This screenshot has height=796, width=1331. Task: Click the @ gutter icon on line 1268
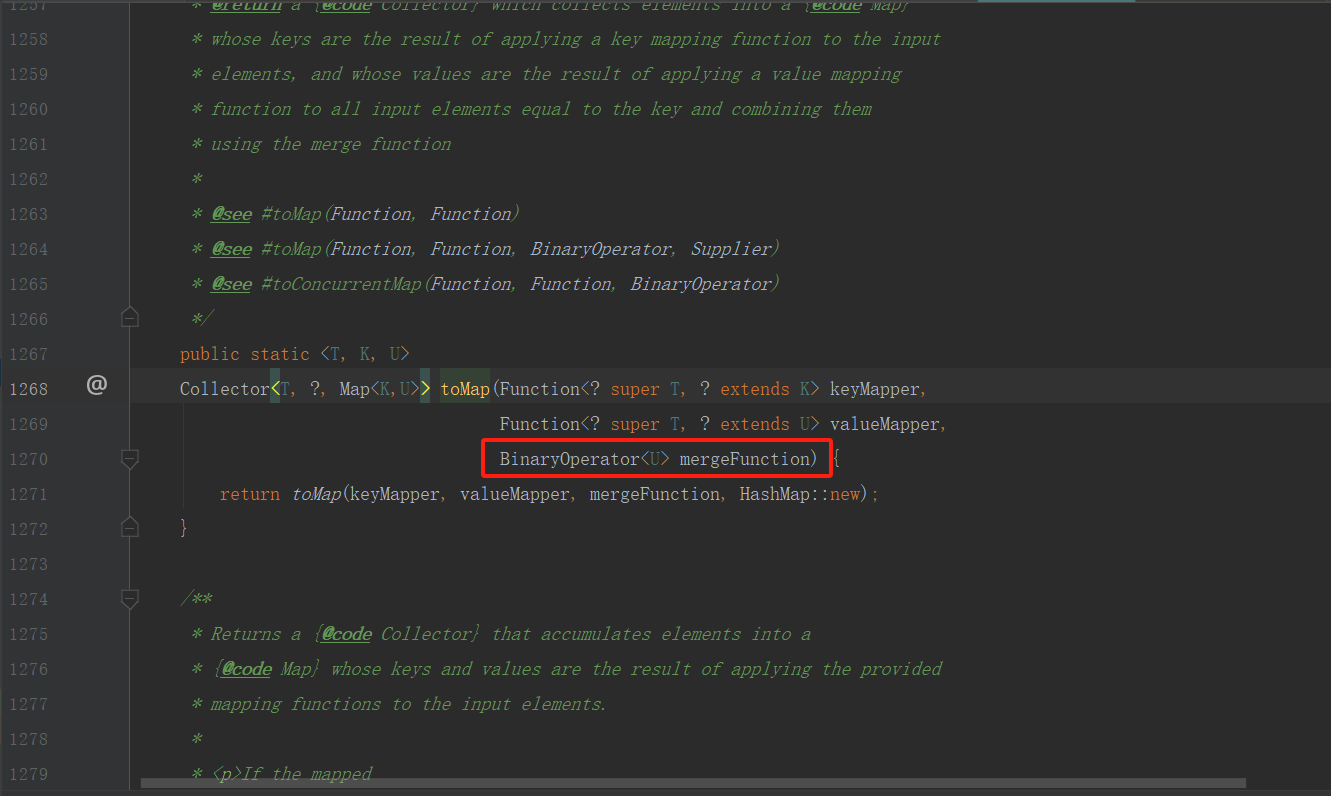point(97,385)
